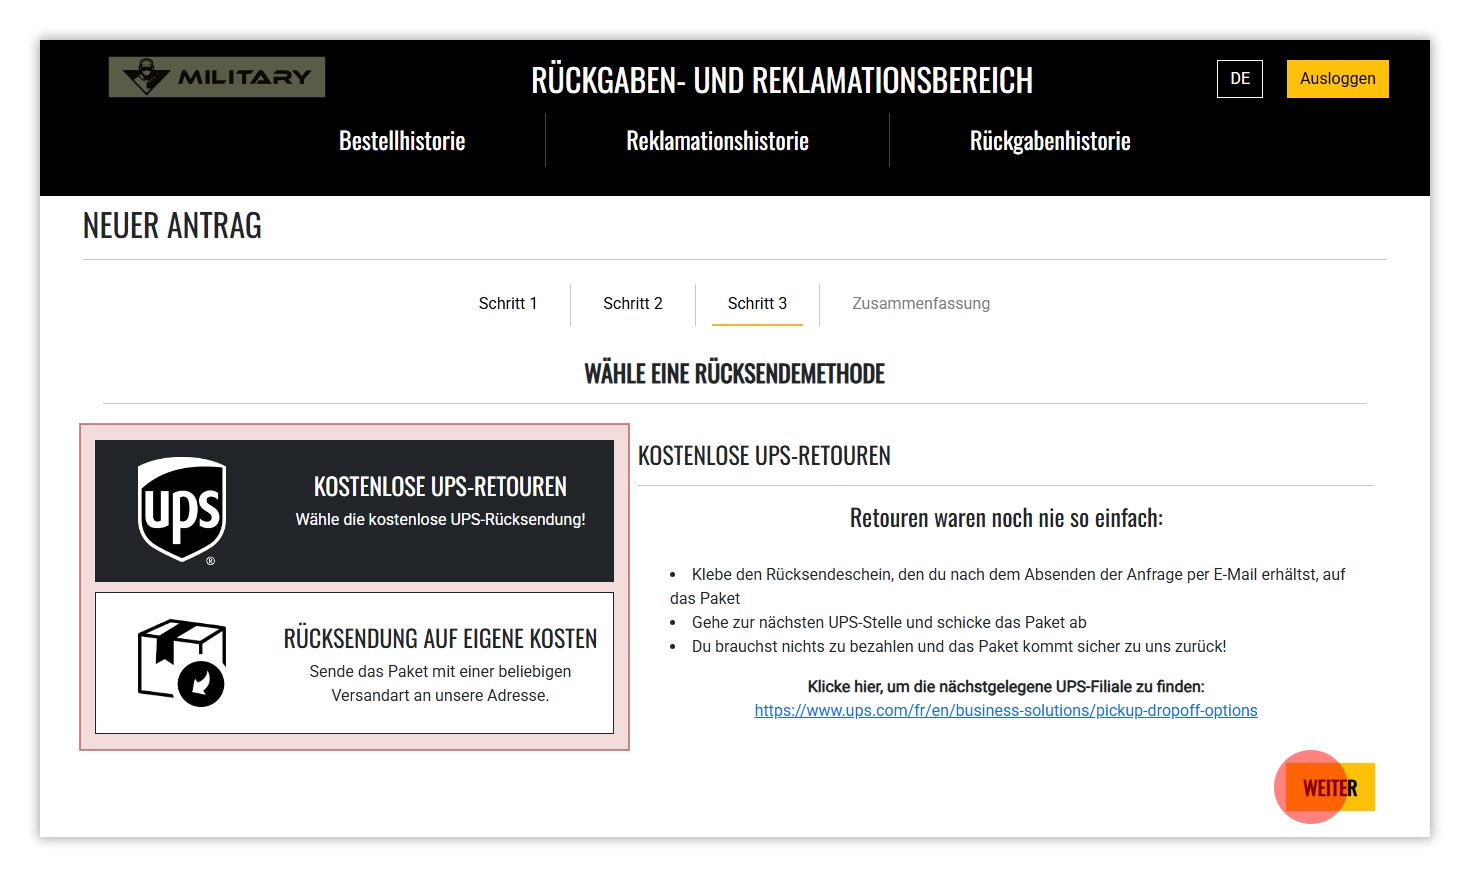Click "Retouren waren noch nie so einfach" text

click(x=1006, y=518)
